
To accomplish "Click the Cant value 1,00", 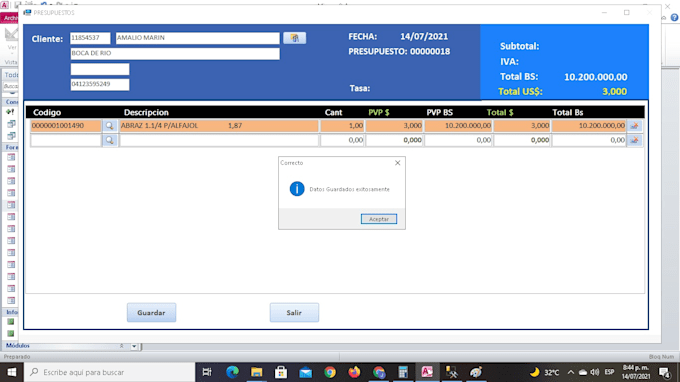I will [x=342, y=126].
